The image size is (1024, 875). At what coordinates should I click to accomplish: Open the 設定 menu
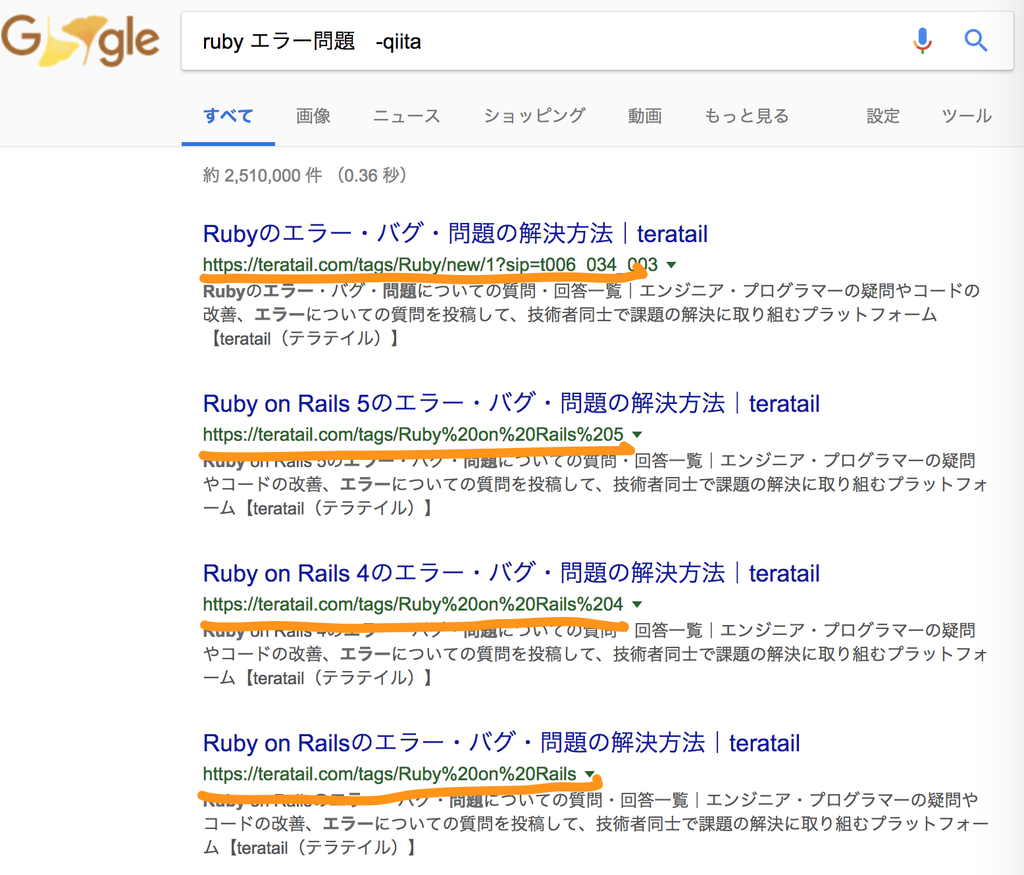pos(883,116)
